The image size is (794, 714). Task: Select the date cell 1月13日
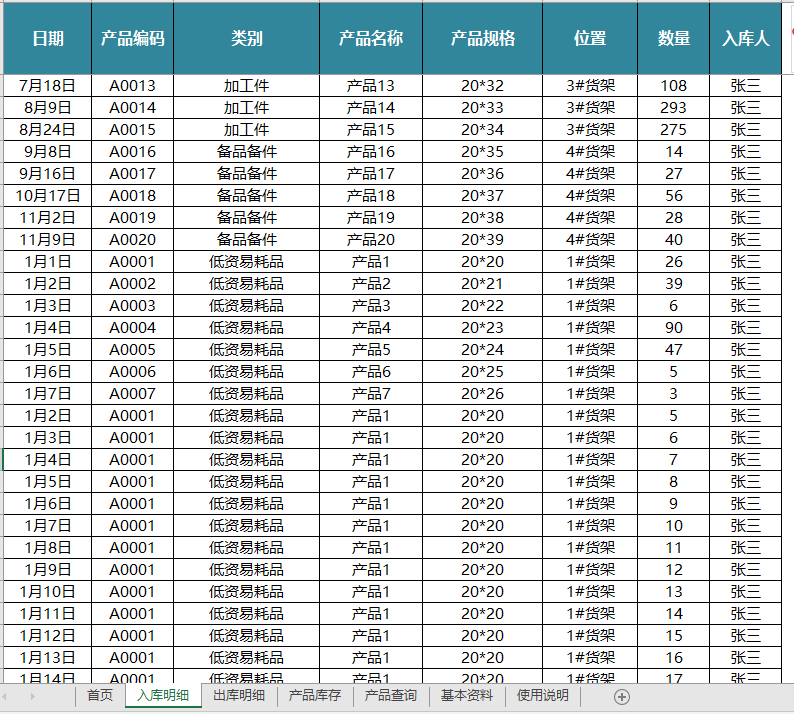pos(48,658)
